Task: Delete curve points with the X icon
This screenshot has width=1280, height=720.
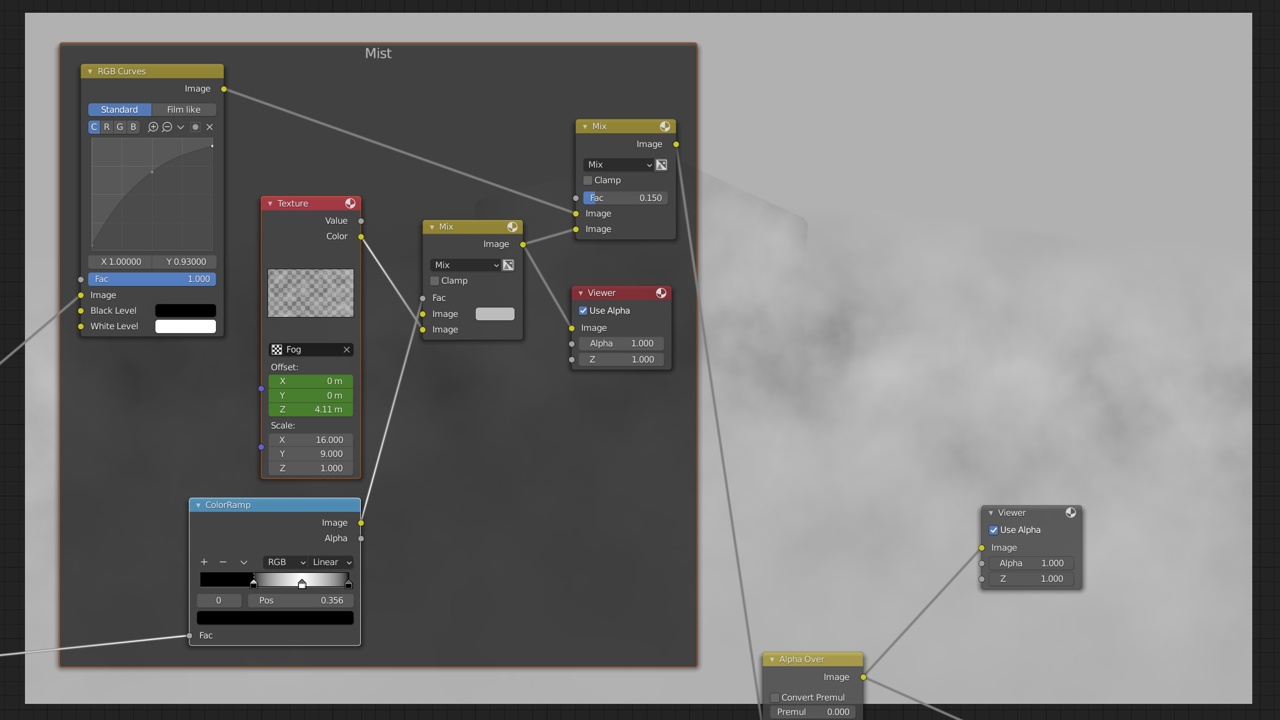Action: coord(209,127)
